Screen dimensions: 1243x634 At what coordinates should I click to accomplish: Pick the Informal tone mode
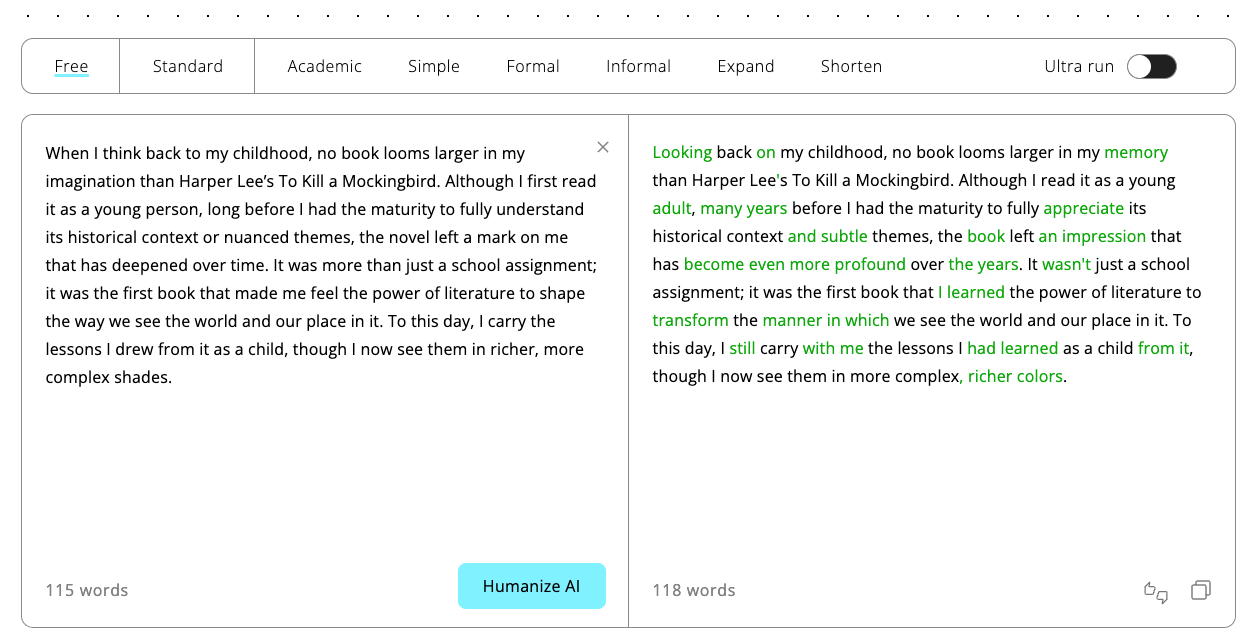point(638,67)
